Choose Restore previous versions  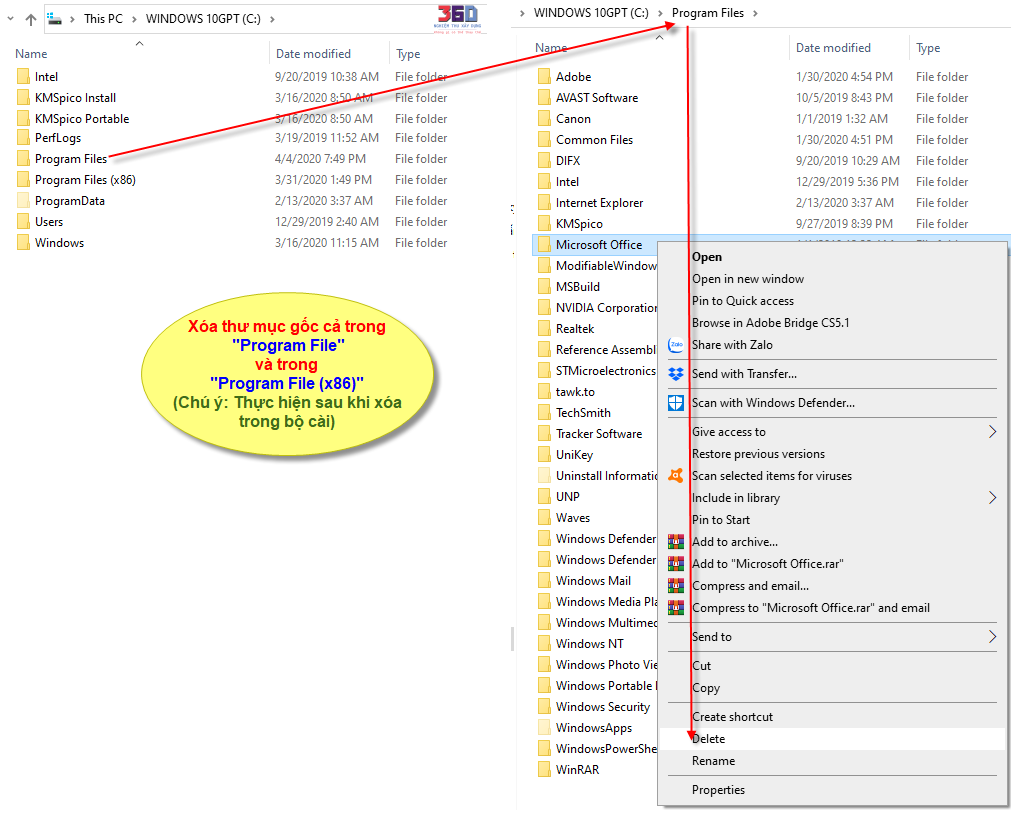tap(758, 454)
